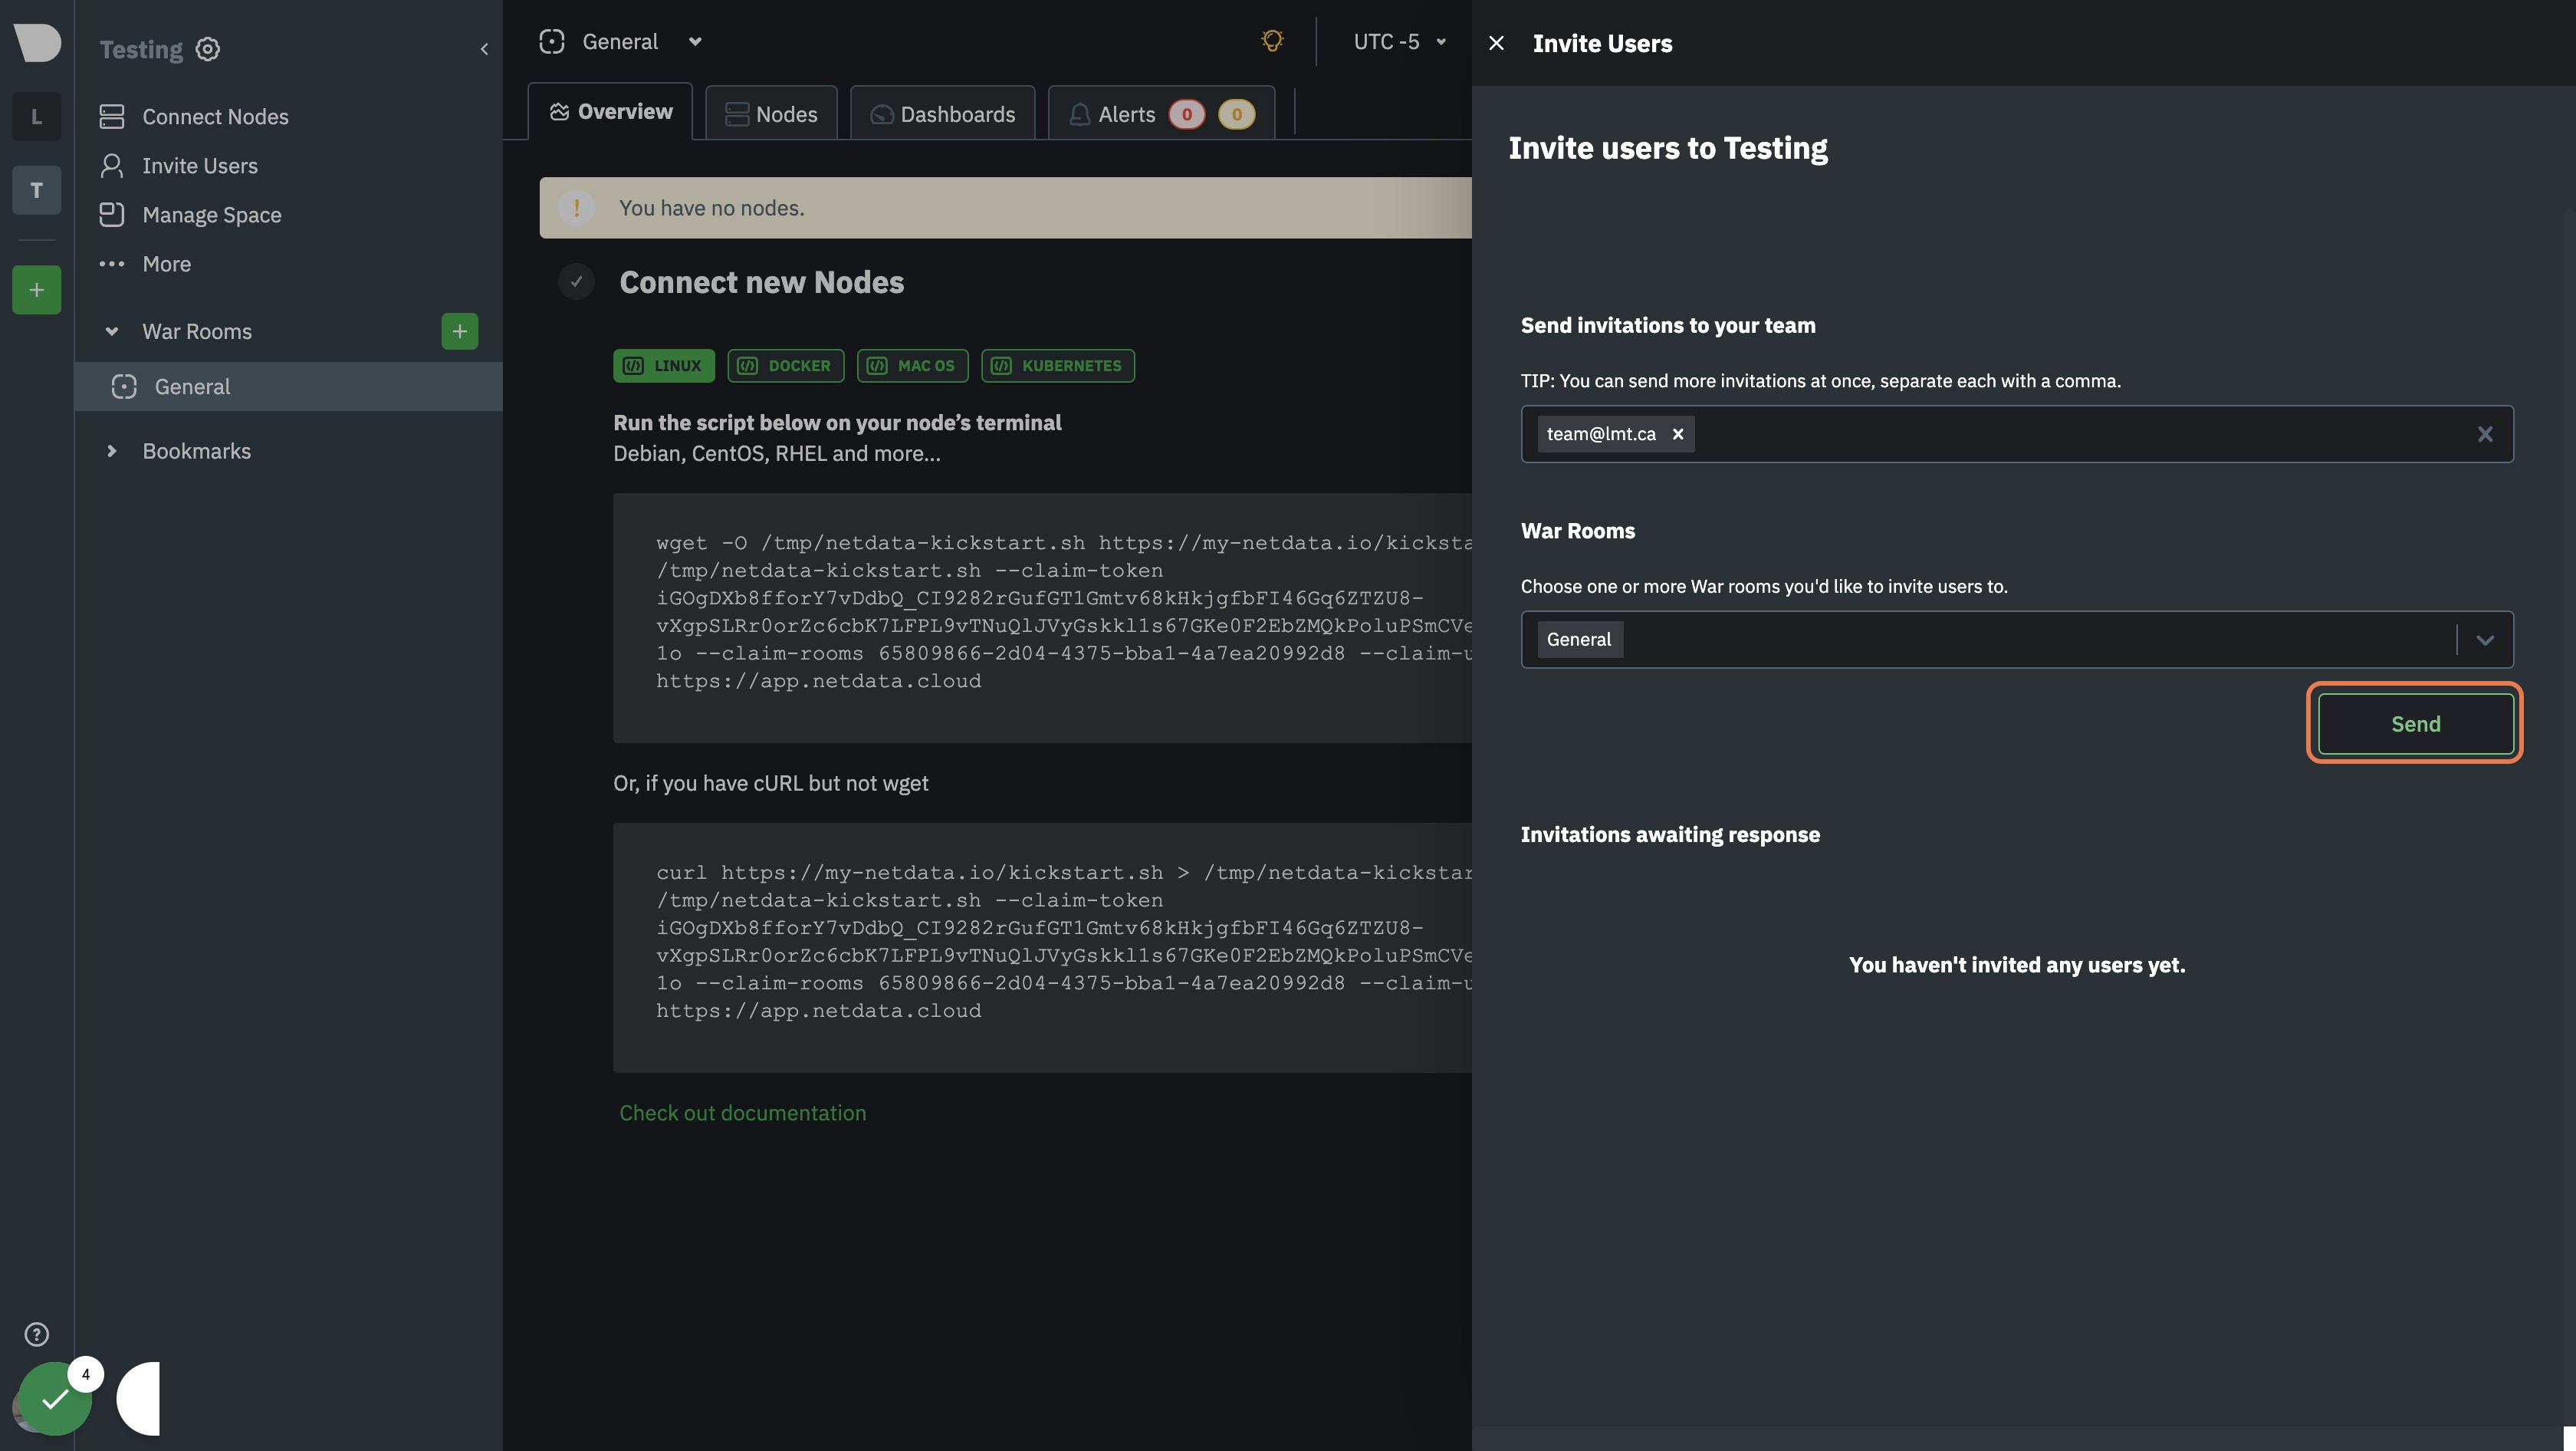2576x1451 pixels.
Task: Collapse the War Rooms section
Action: [x=112, y=331]
